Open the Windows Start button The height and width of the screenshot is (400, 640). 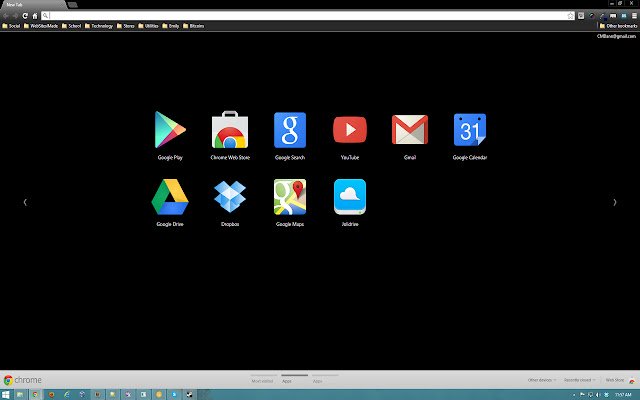[6, 394]
